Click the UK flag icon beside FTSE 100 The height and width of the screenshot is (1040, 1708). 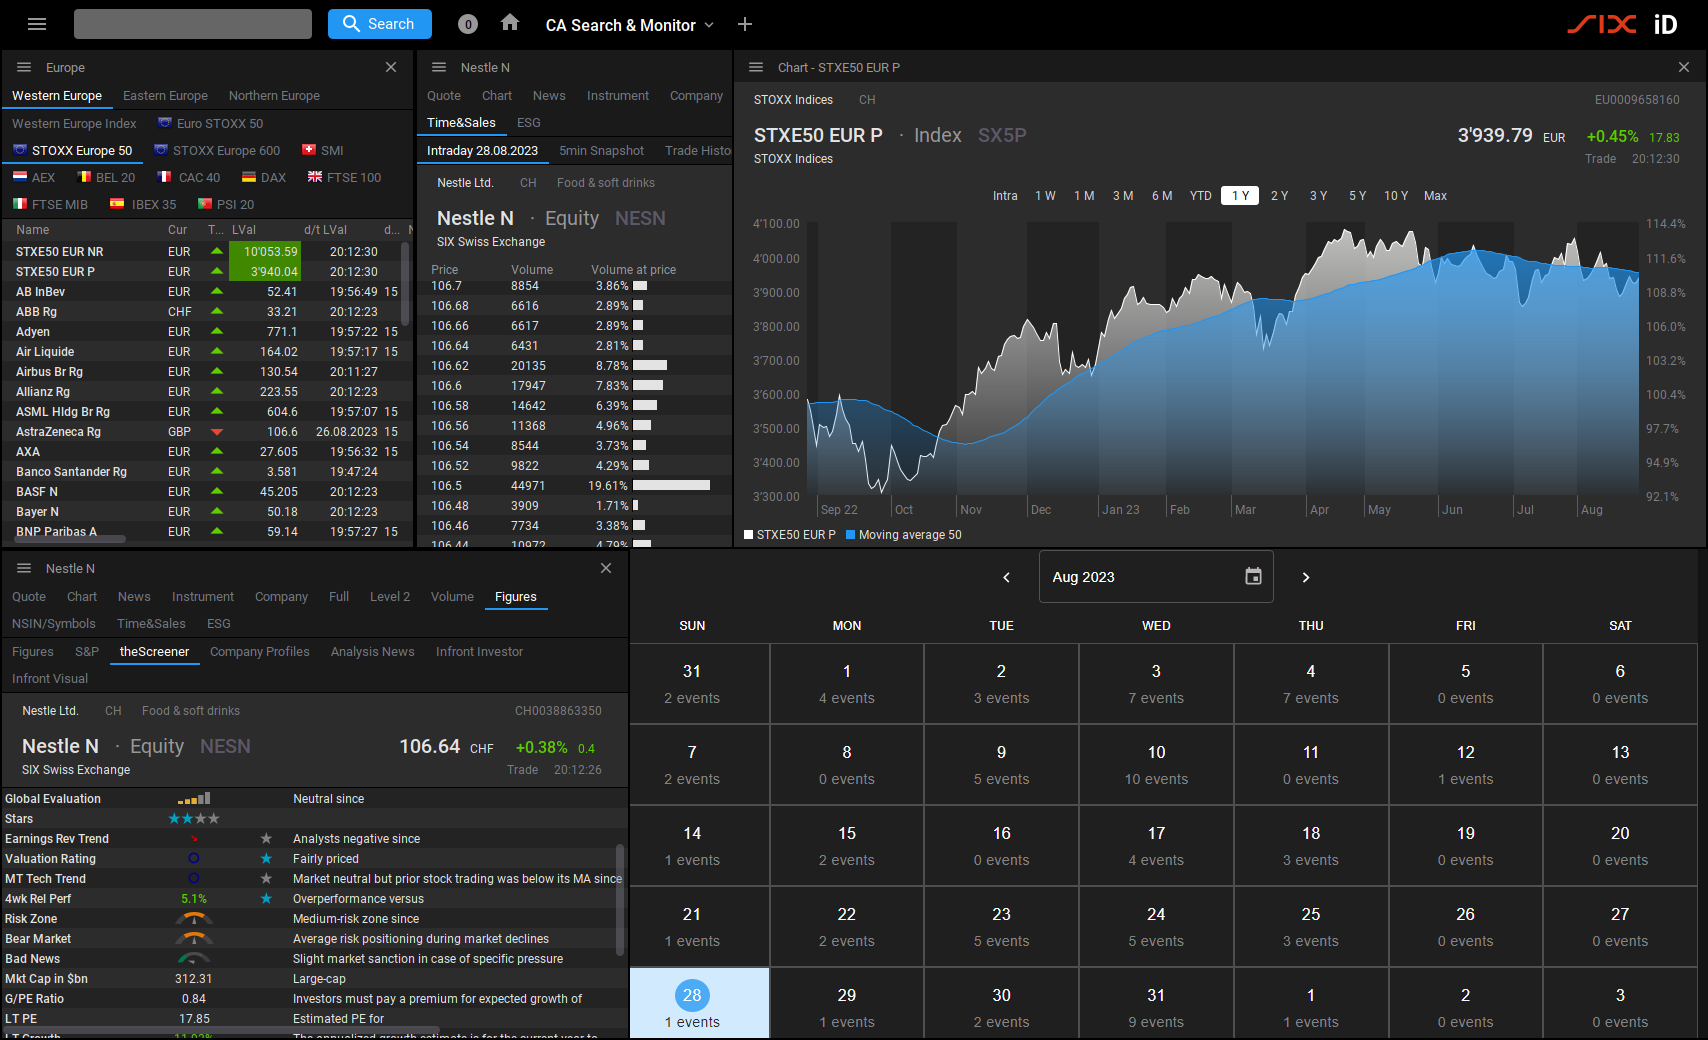pyautogui.click(x=316, y=177)
